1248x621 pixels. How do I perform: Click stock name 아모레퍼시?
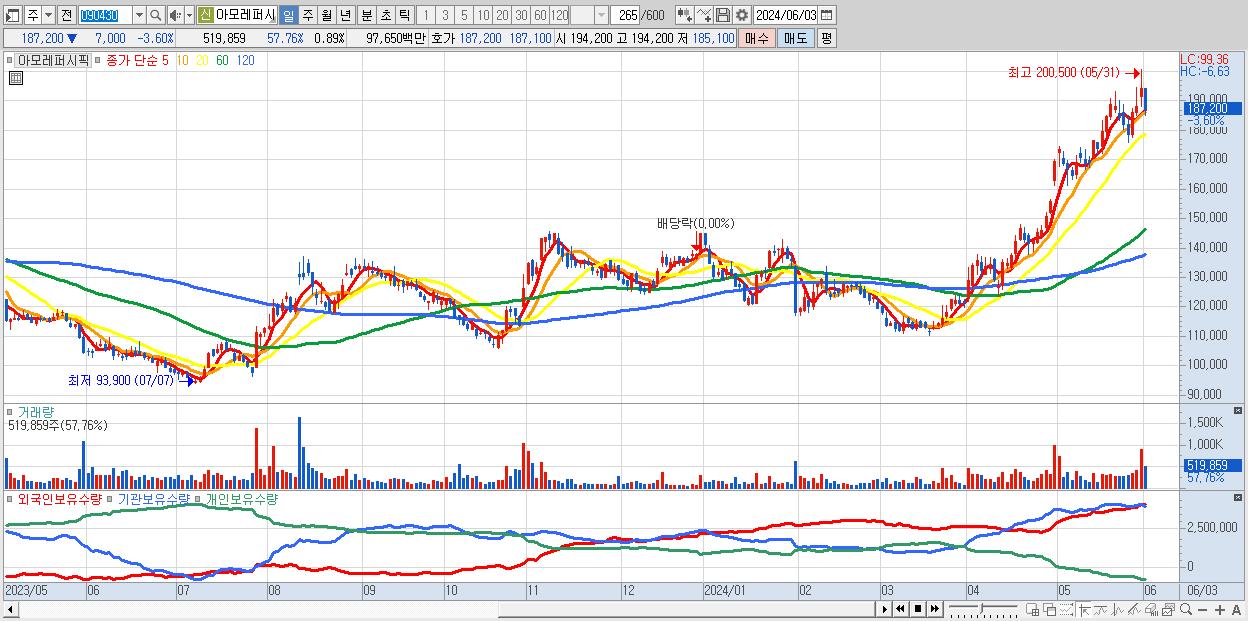tap(245, 15)
